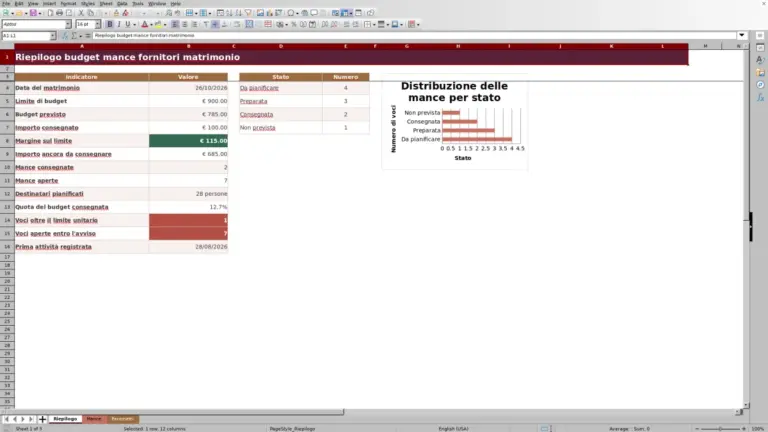Open the Sum function dropdown arrow
The height and width of the screenshot is (432, 768).
tap(80, 36)
